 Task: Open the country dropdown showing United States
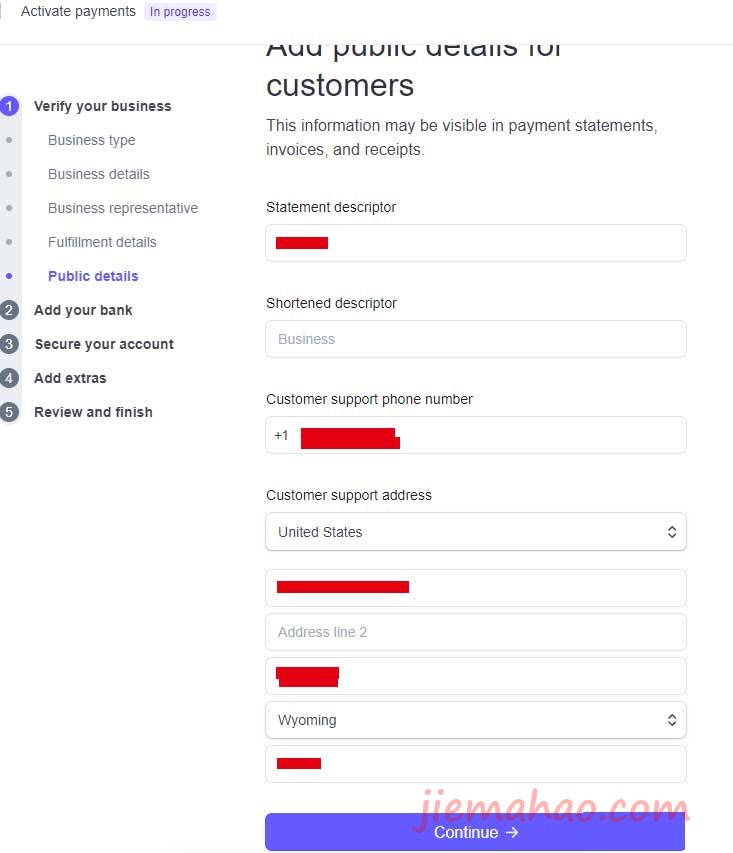[x=475, y=532]
